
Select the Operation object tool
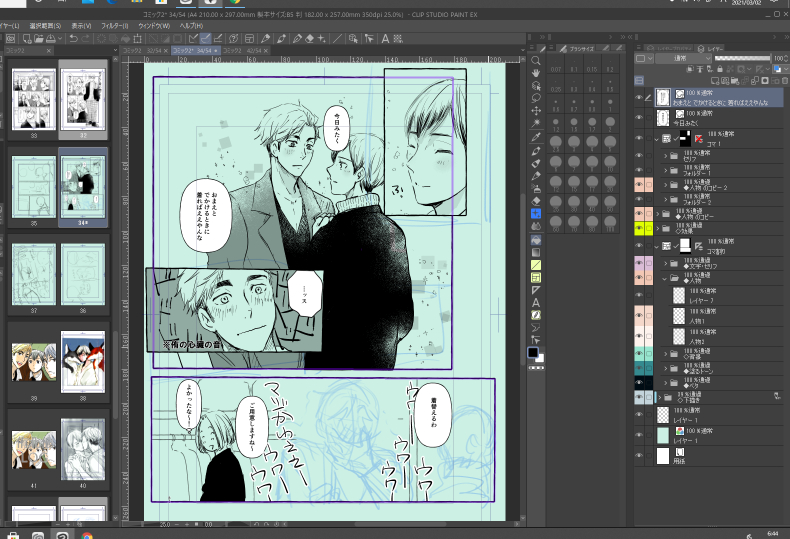pos(536,86)
